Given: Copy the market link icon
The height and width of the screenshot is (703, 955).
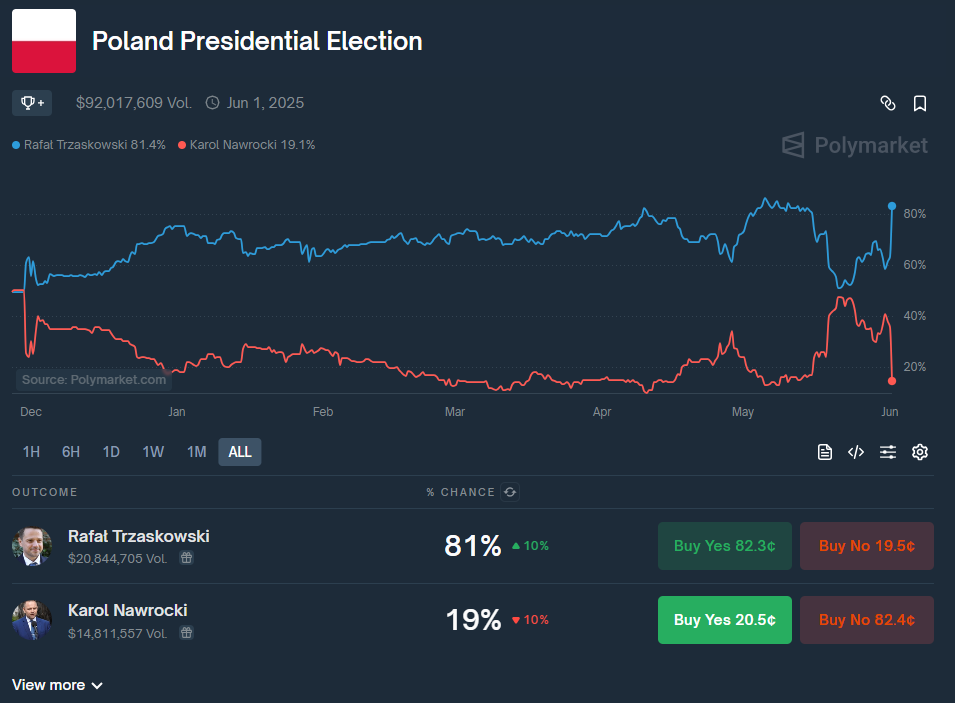Looking at the screenshot, I should pos(887,103).
